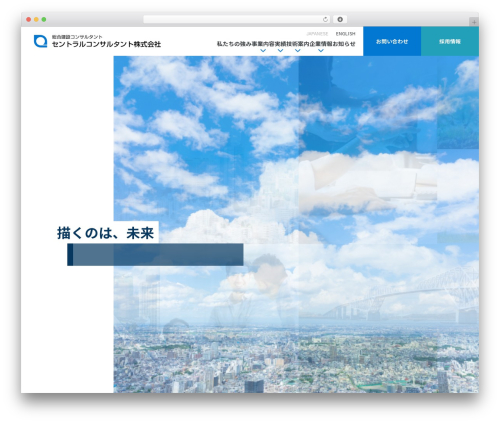Screen dimensions: 500x423
Task: Close the browser window with red button
Action: (29, 20)
